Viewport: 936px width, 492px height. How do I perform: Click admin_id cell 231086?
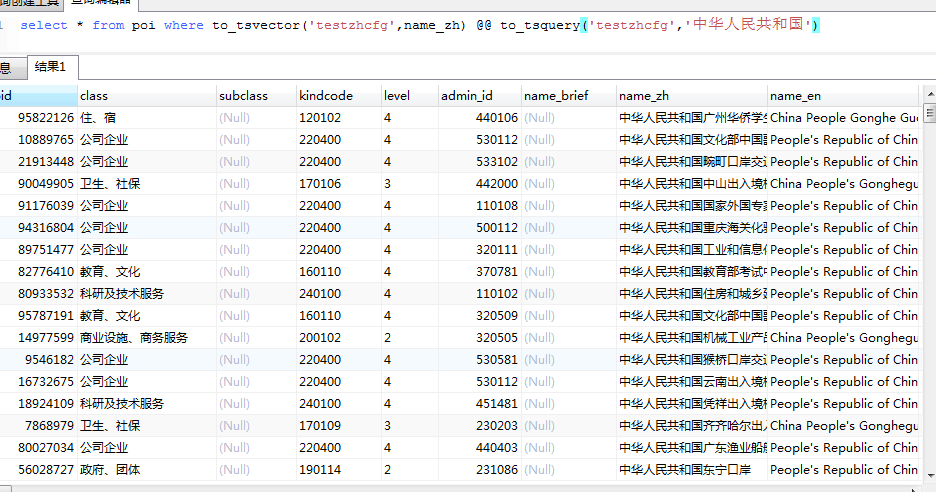tap(479, 470)
